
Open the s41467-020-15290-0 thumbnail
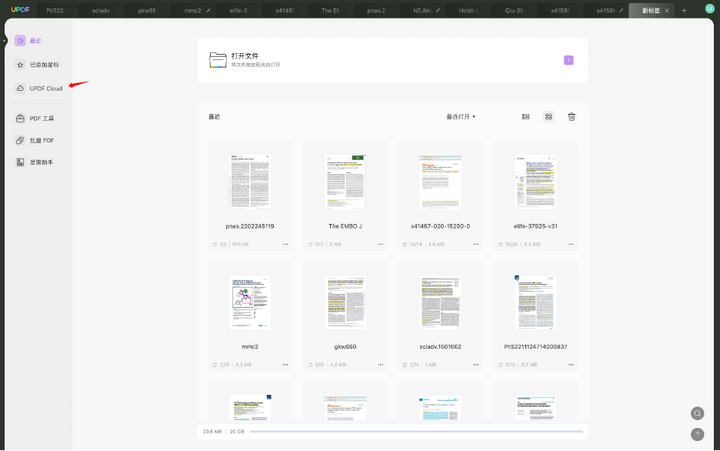[x=440, y=181]
